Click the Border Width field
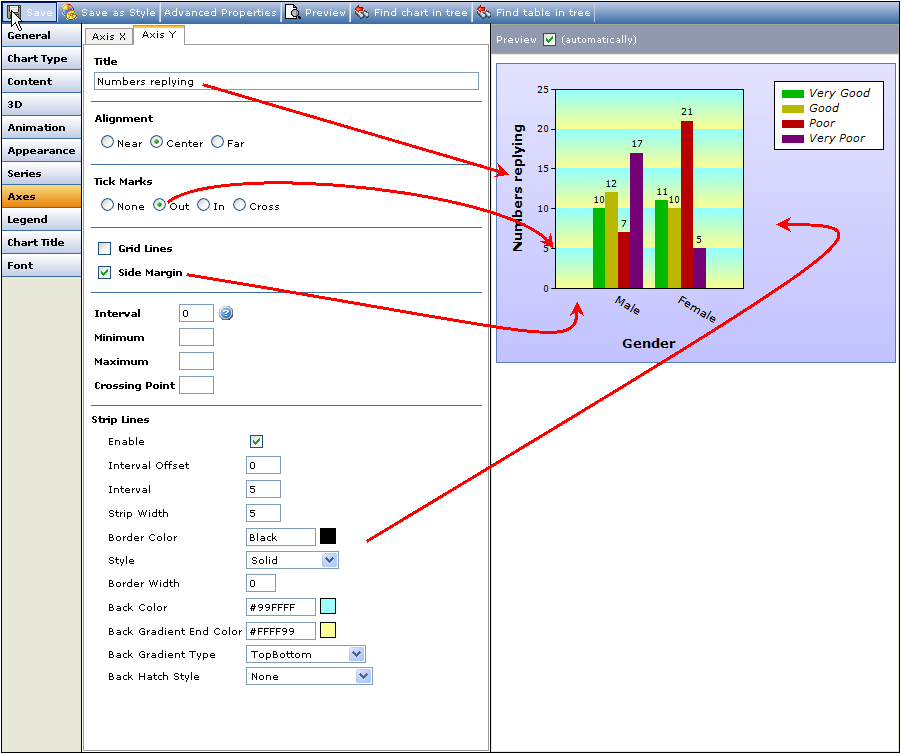 (261, 583)
